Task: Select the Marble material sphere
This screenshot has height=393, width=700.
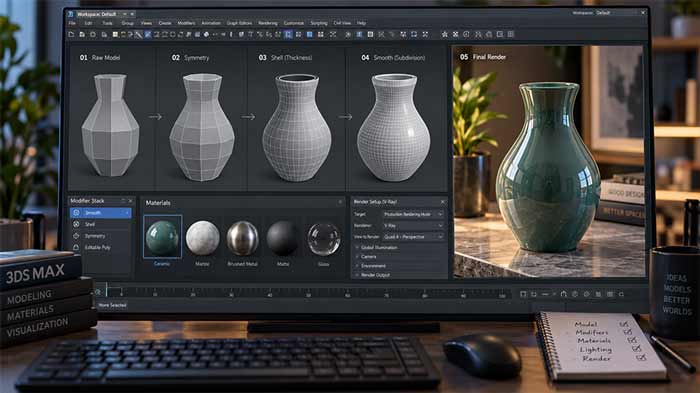Action: pos(203,238)
